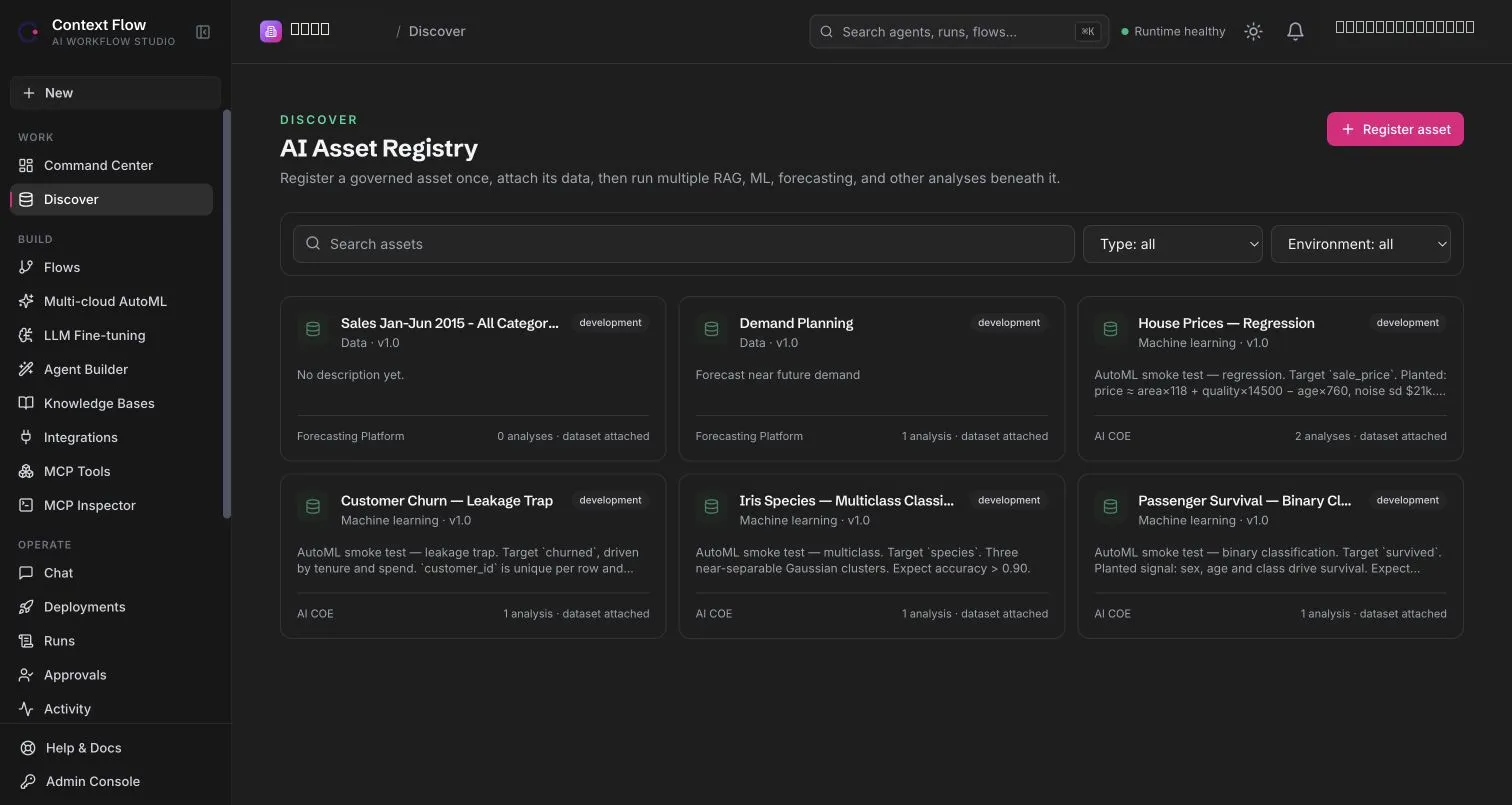
Task: Click the Approvals user-check icon
Action: click(26, 675)
